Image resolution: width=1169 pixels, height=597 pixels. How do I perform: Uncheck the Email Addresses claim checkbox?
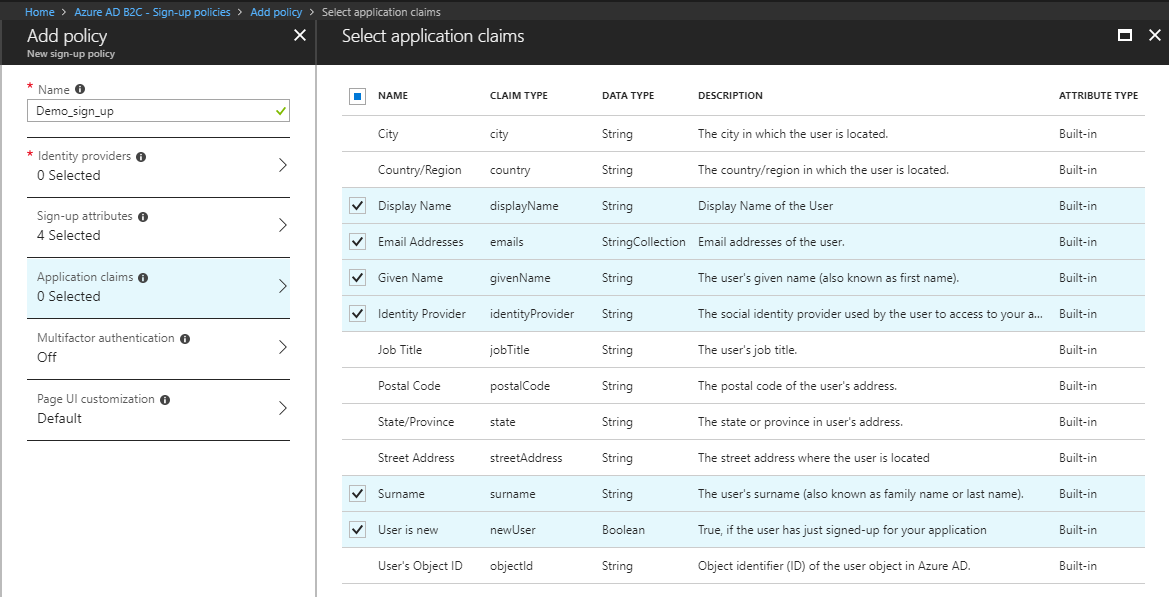[358, 241]
